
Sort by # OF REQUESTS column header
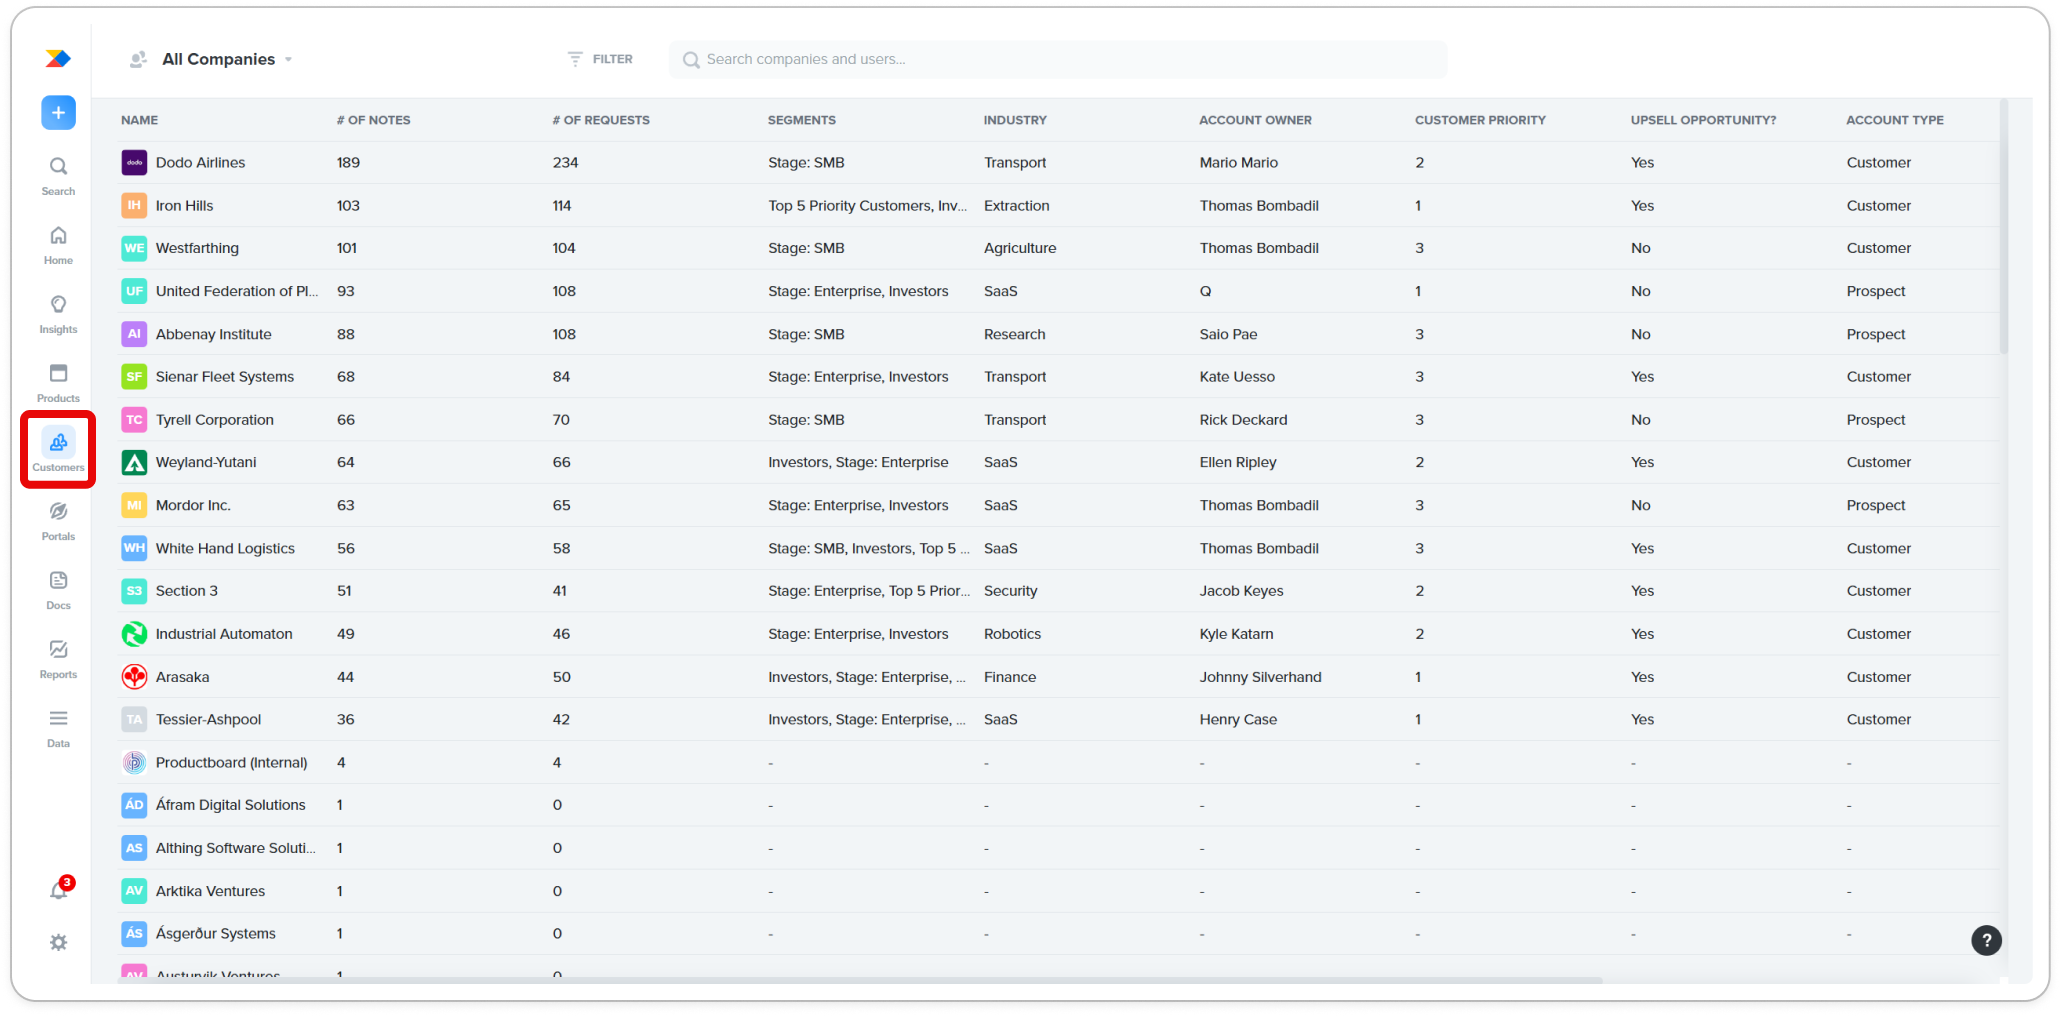coord(601,120)
